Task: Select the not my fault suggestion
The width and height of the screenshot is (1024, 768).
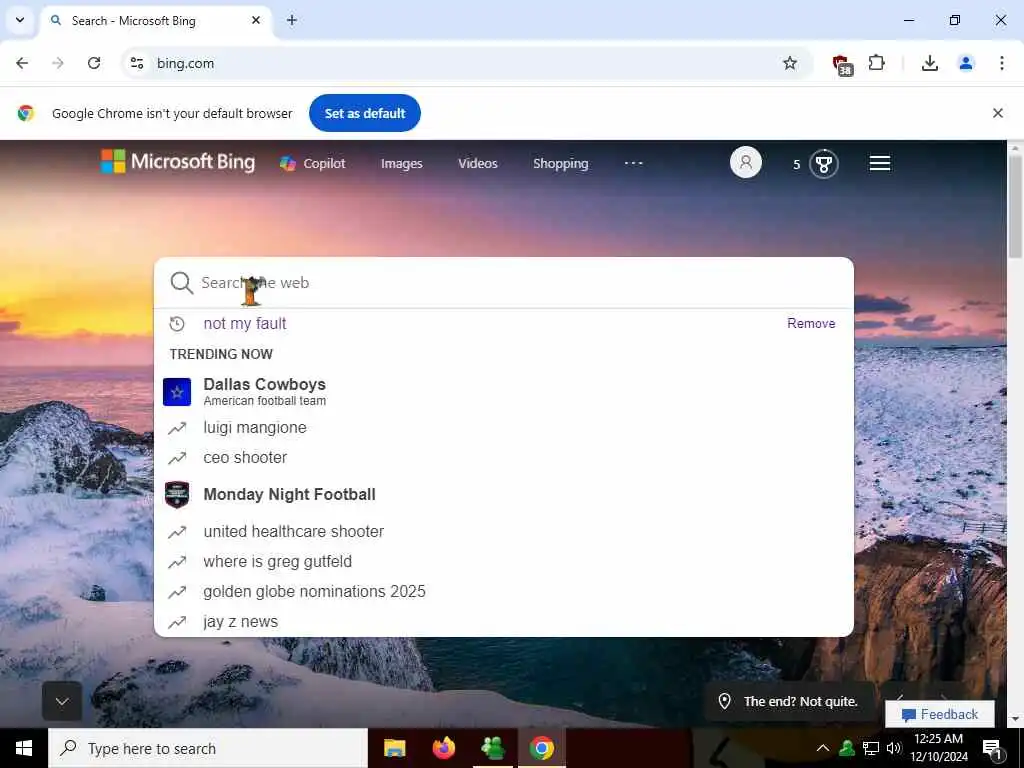Action: (x=504, y=324)
